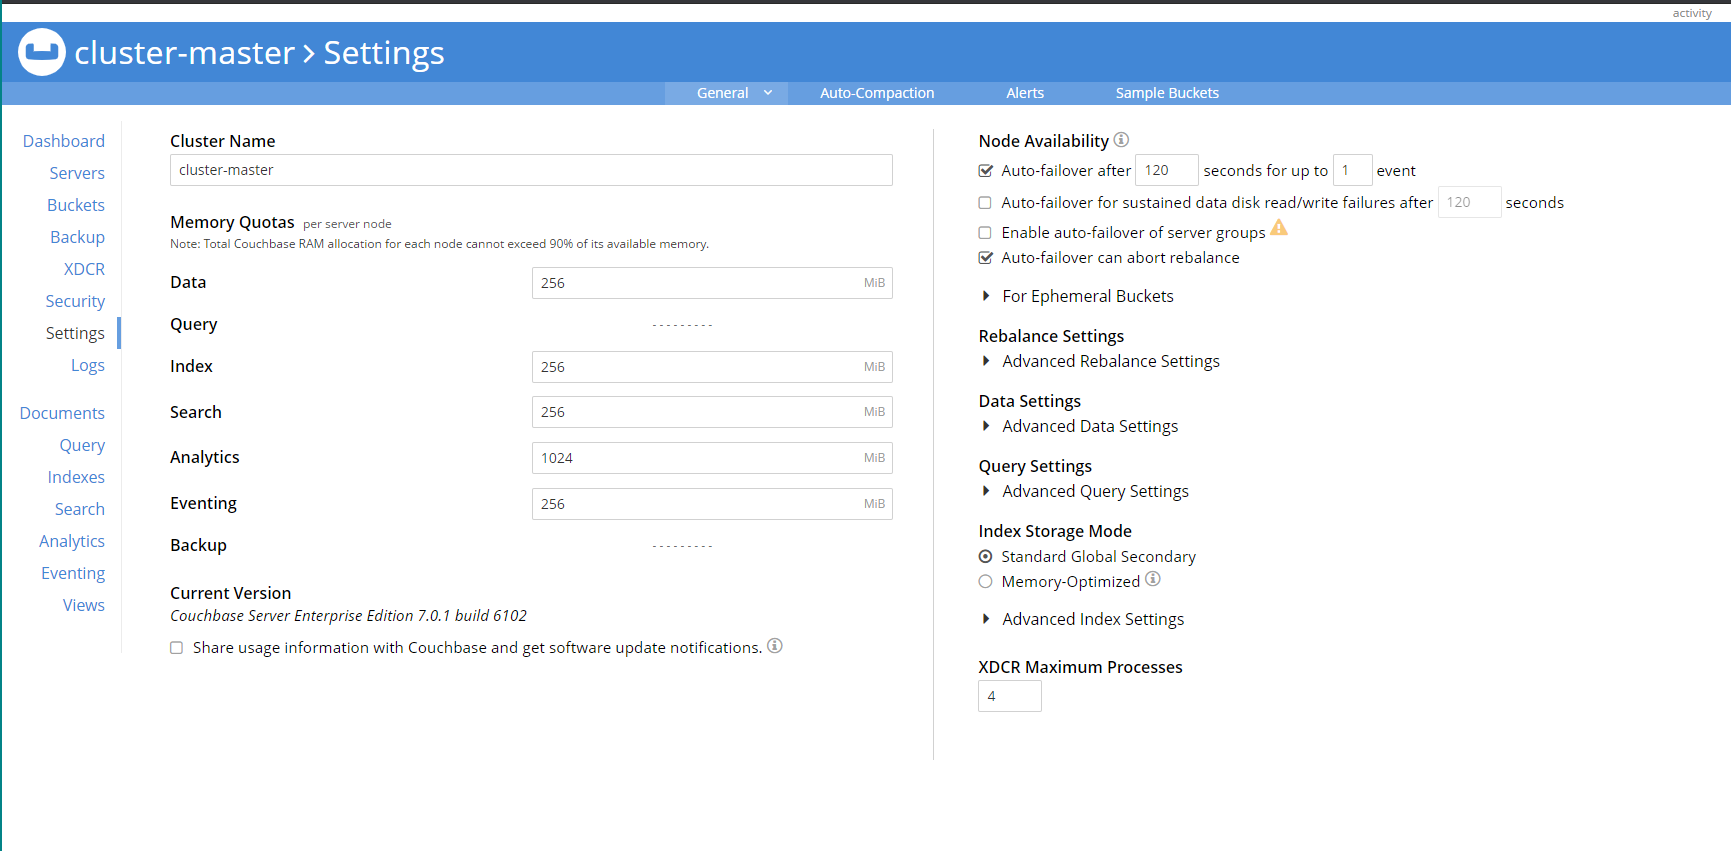
Task: Click the activity link at top right
Action: pyautogui.click(x=1692, y=13)
